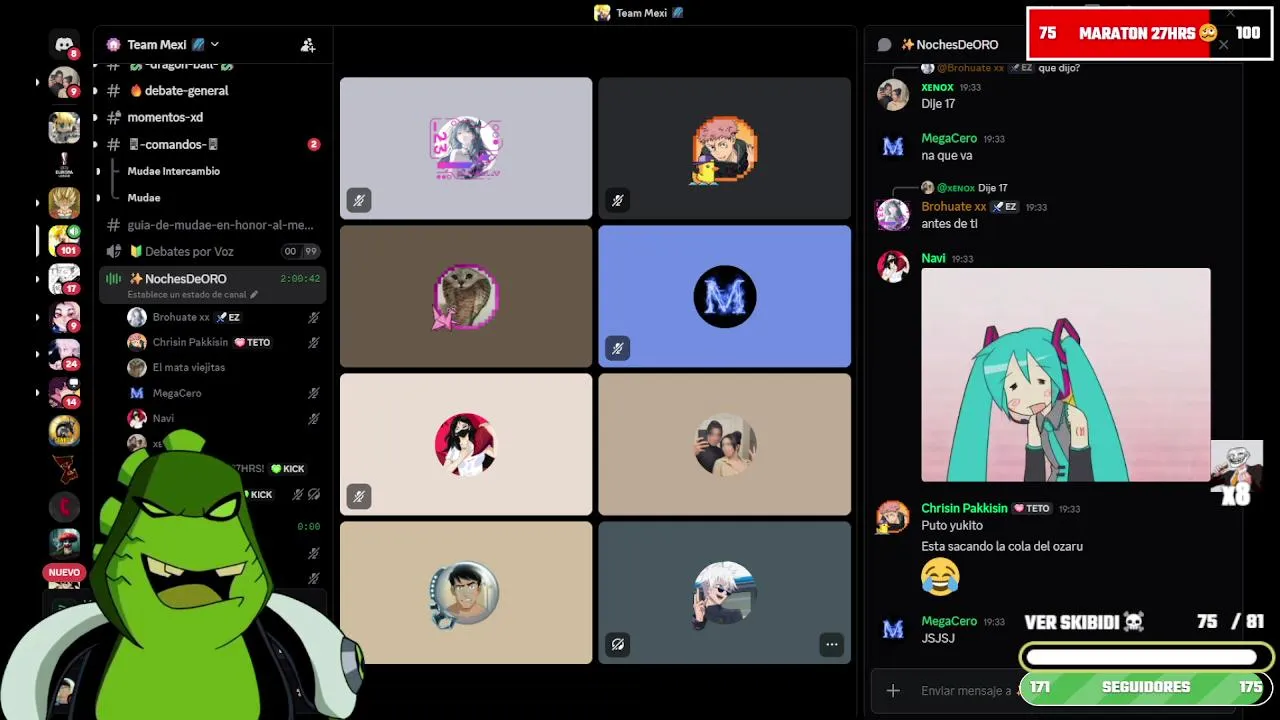Click the '00 99' user limit badge

coord(300,251)
